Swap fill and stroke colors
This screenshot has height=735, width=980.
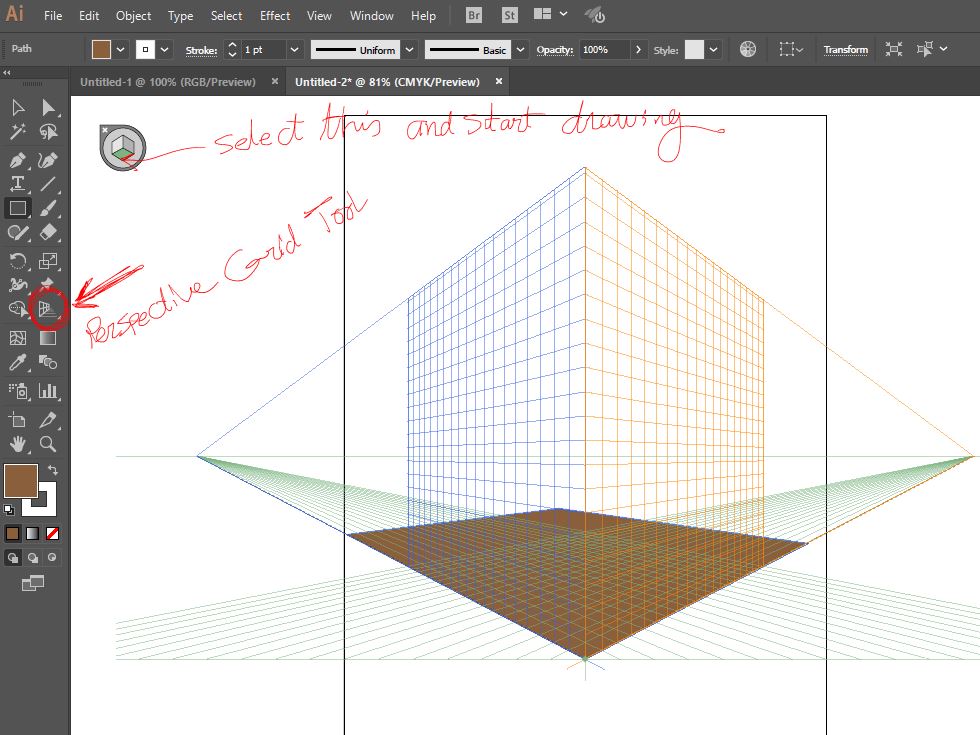click(52, 469)
